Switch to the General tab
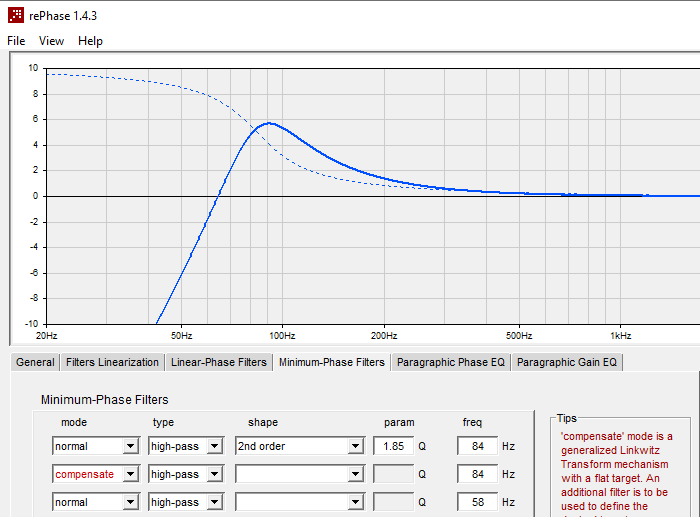 point(35,362)
